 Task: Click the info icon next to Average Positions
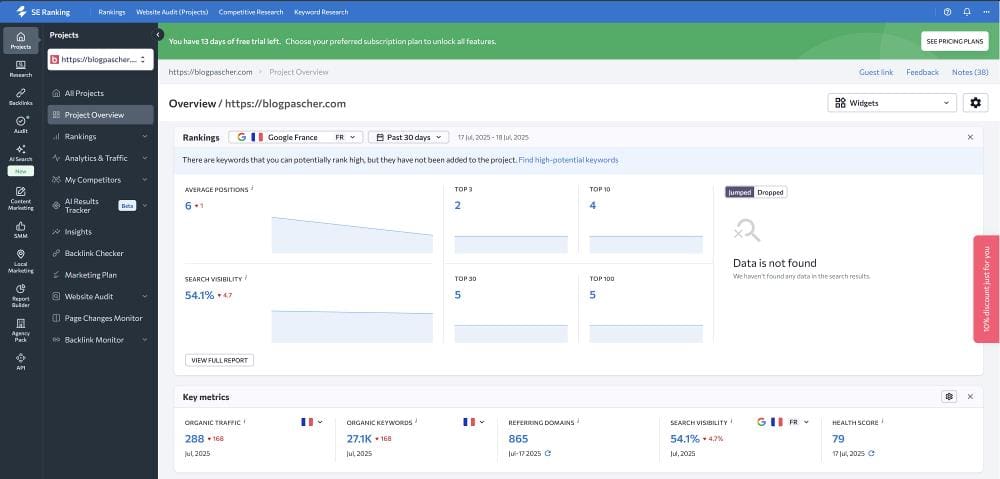pos(253,188)
